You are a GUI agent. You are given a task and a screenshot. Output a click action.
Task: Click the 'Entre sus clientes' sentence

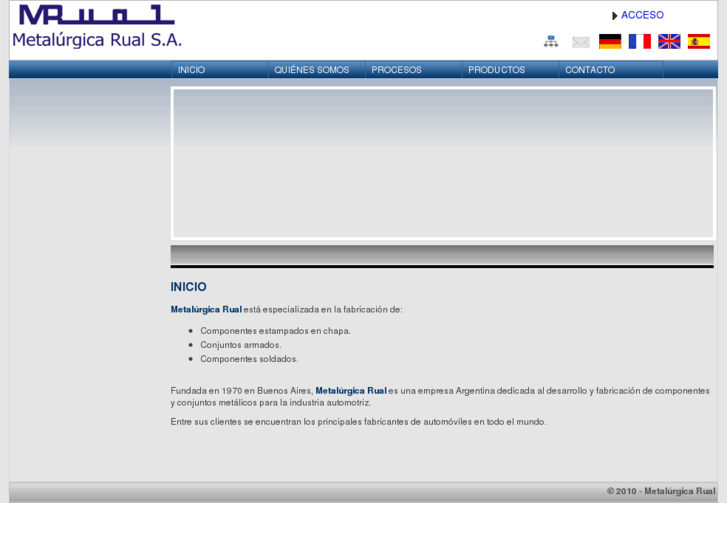358,422
